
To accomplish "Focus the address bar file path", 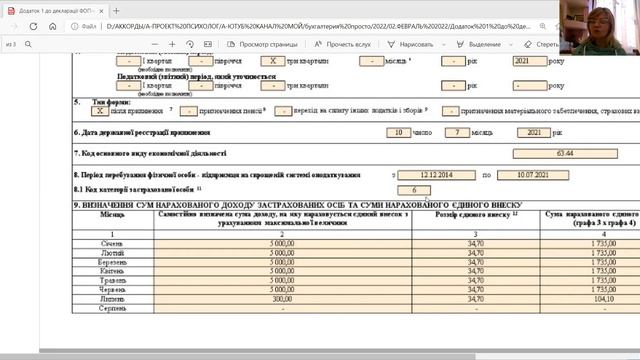I will 318,27.
